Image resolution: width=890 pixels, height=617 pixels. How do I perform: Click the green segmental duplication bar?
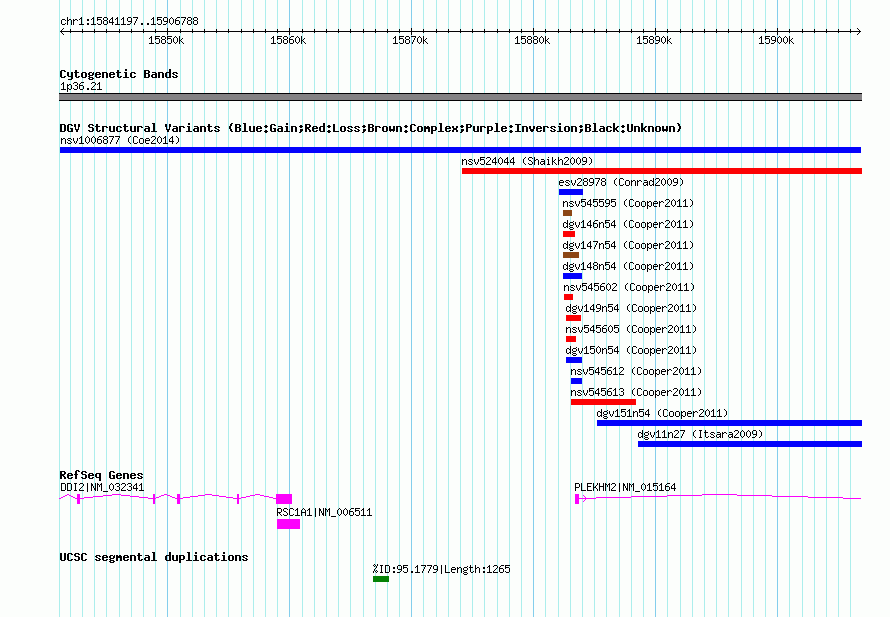coord(381,579)
